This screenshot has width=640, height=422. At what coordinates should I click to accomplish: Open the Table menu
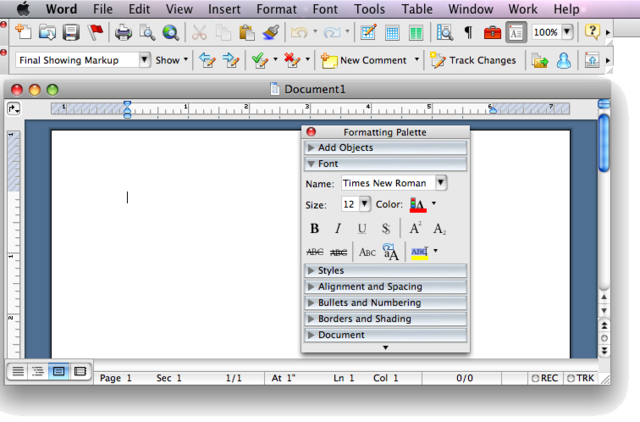pos(417,9)
